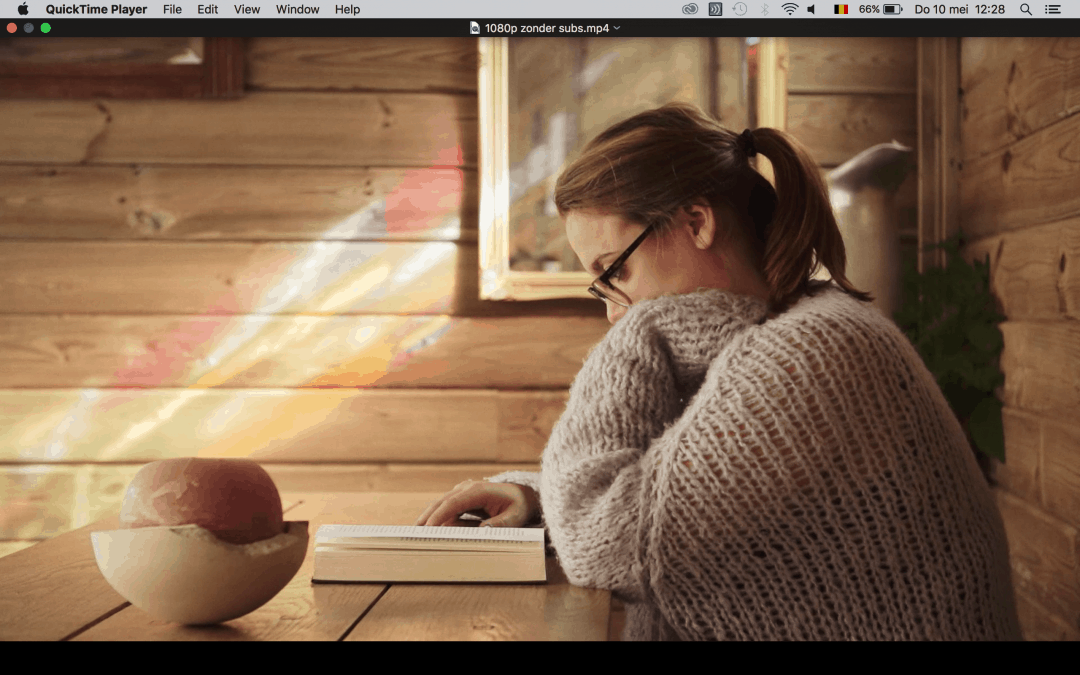
Task: Click the Creative Cloud menu bar icon
Action: [x=689, y=9]
